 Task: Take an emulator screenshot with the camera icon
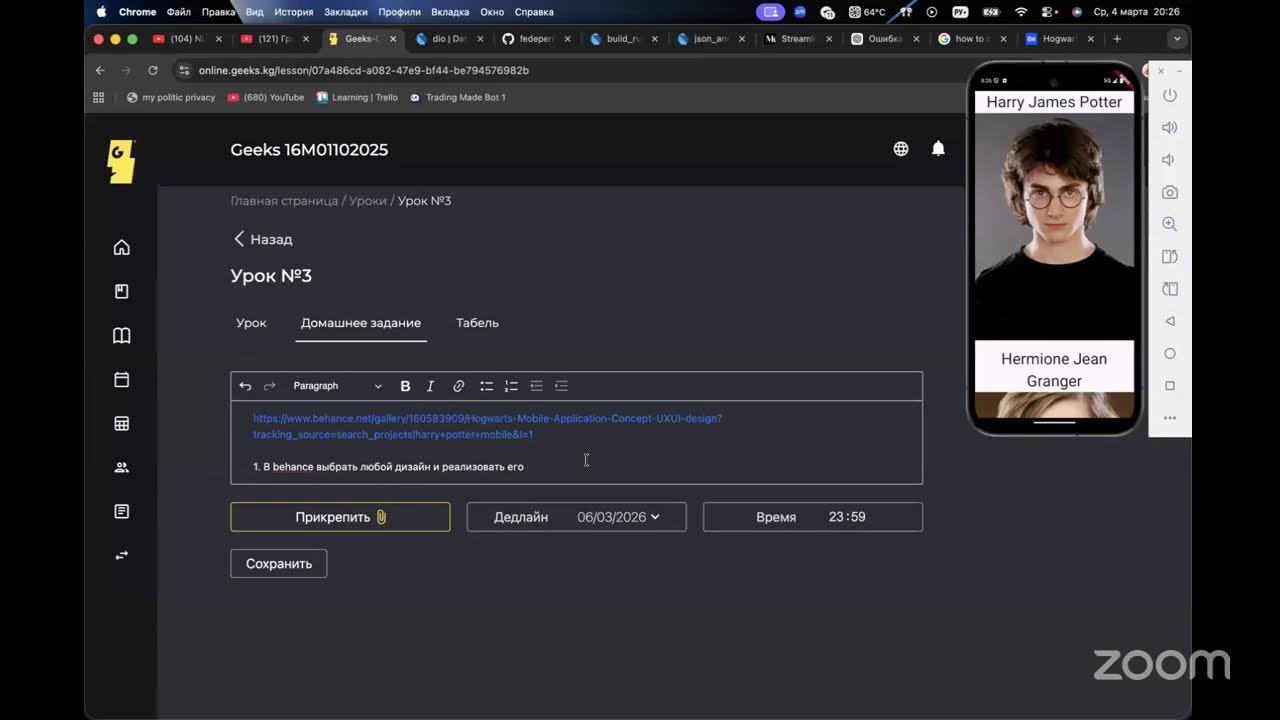coord(1169,192)
